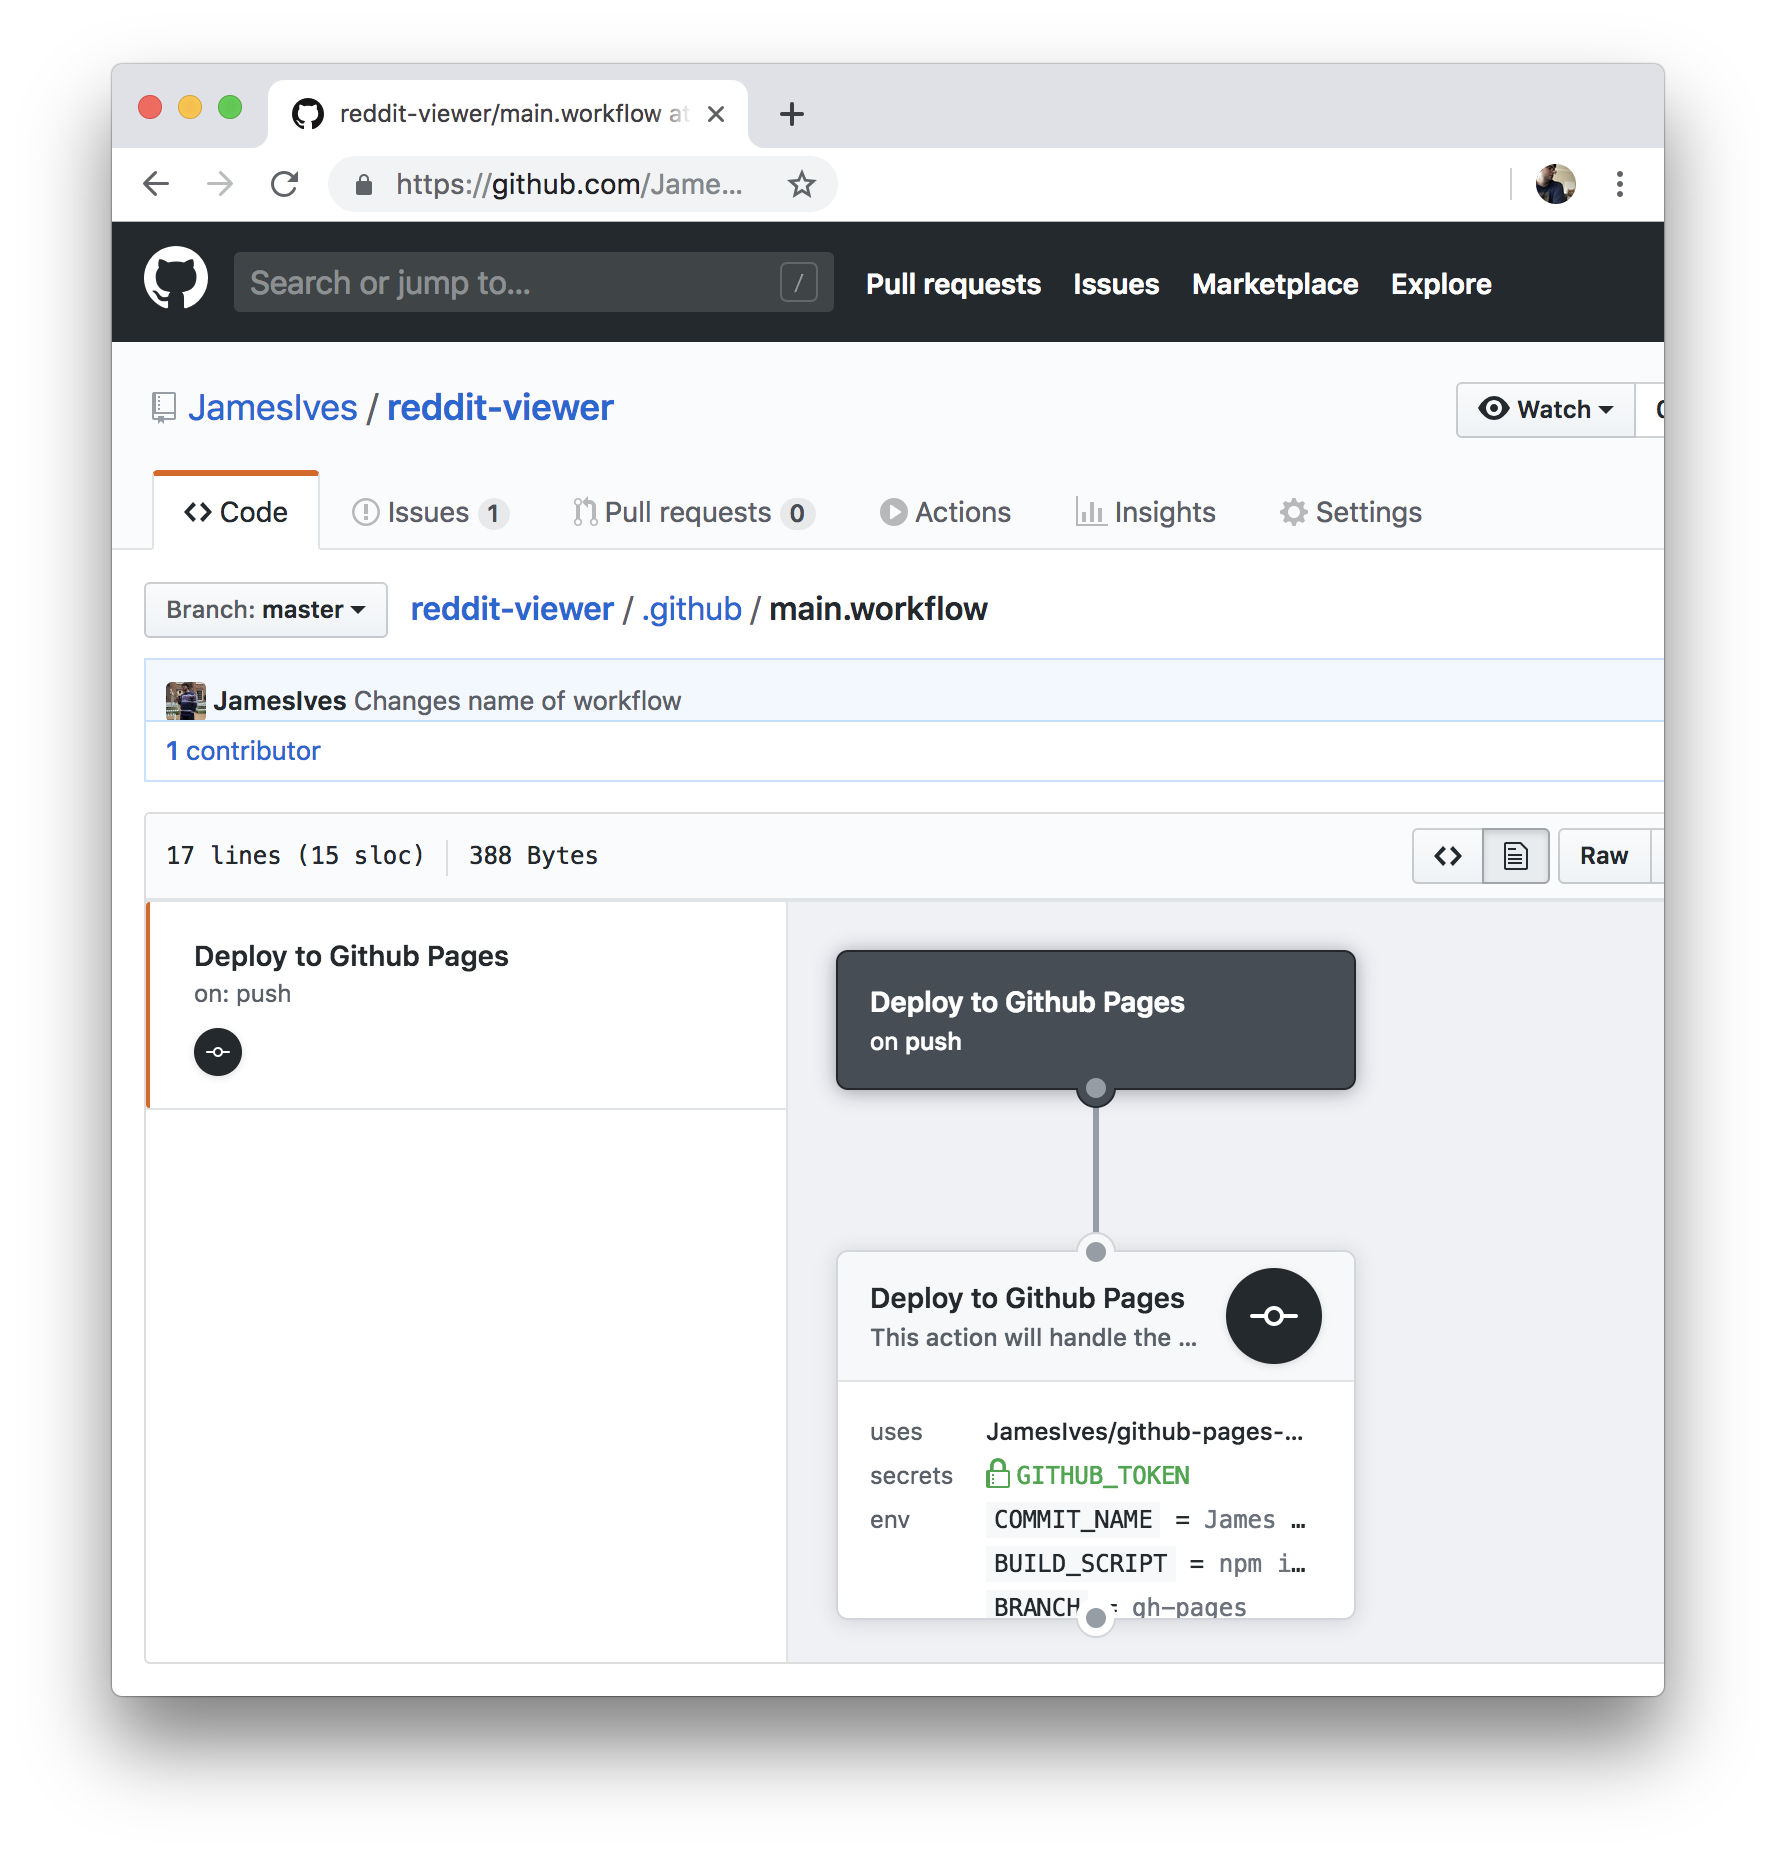Close the reddit-viewer browser tab
The image size is (1776, 1856).
(x=716, y=114)
